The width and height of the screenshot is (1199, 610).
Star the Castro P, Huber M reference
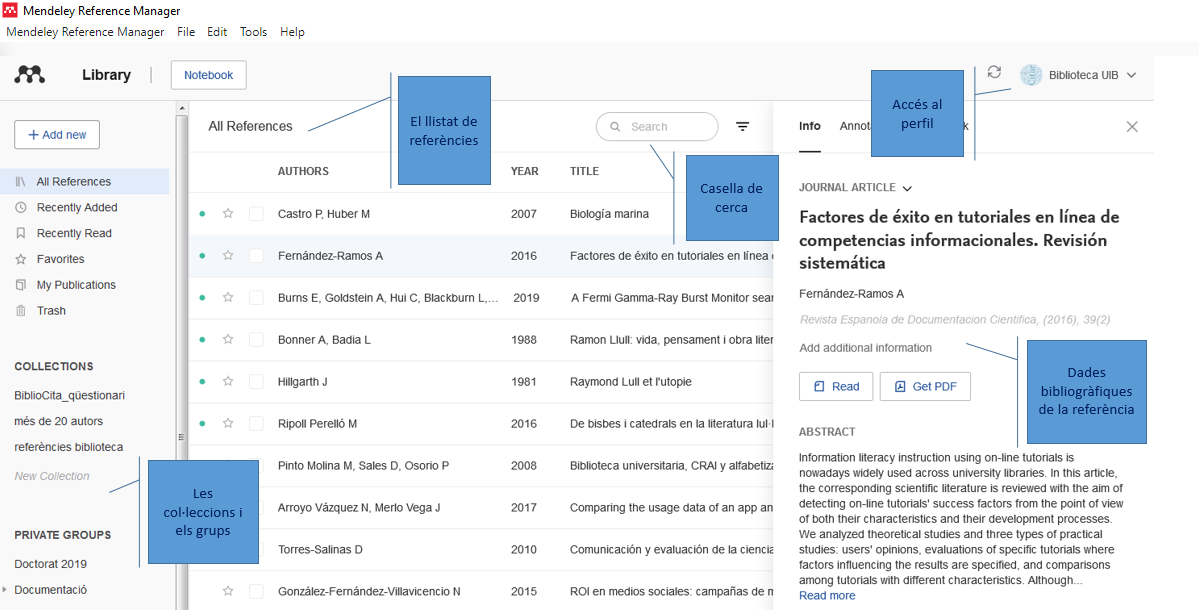[x=228, y=214]
